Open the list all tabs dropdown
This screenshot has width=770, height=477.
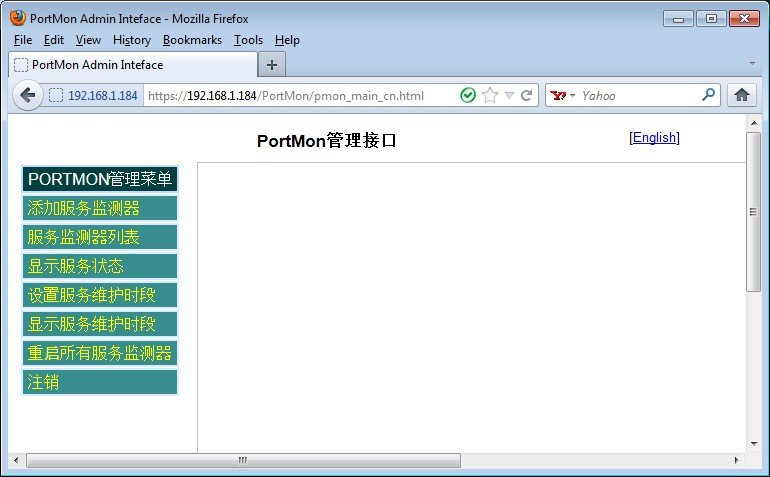pos(752,62)
